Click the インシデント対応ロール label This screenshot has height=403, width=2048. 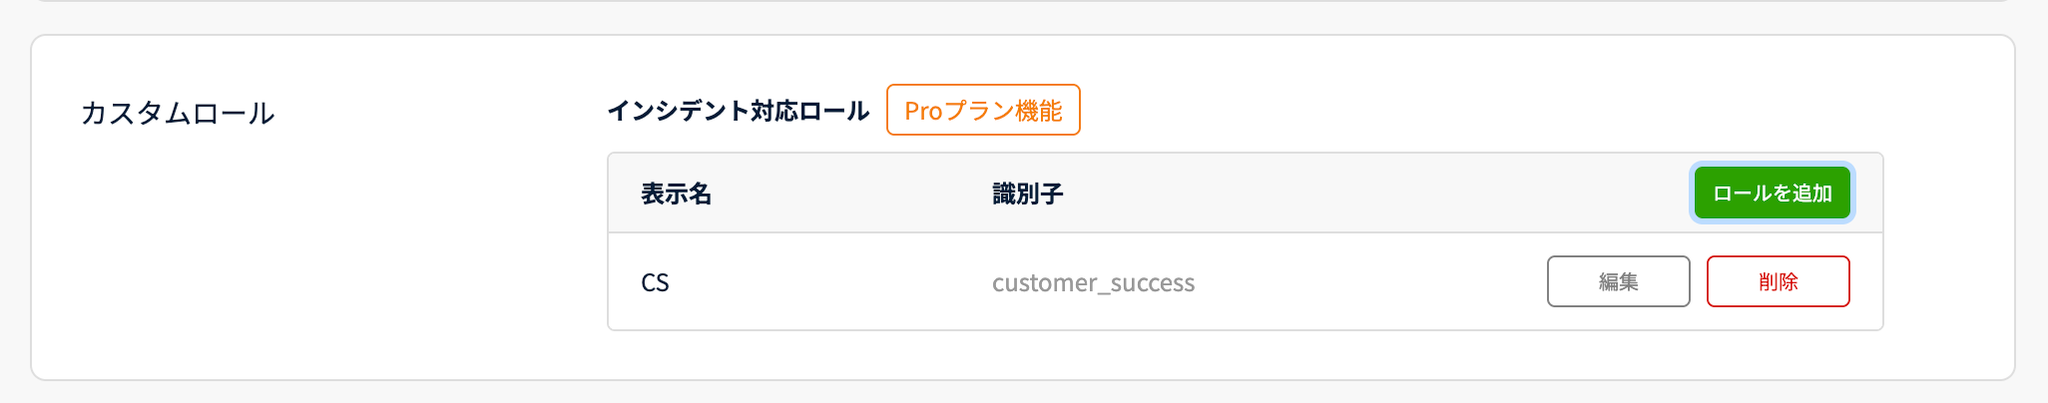pyautogui.click(x=738, y=111)
